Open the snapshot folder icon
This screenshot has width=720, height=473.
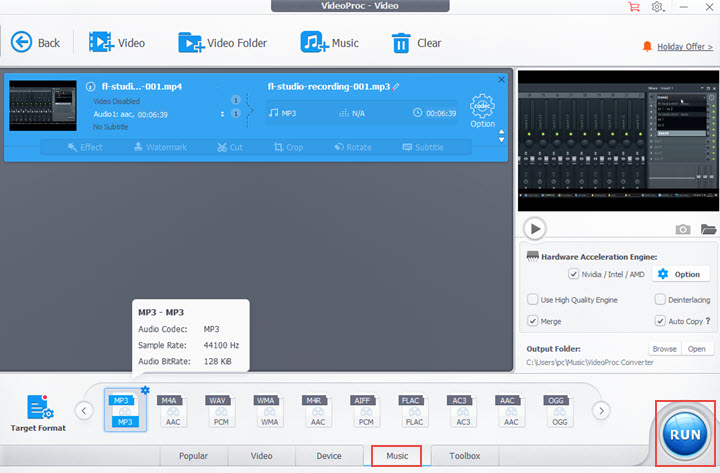pos(709,229)
